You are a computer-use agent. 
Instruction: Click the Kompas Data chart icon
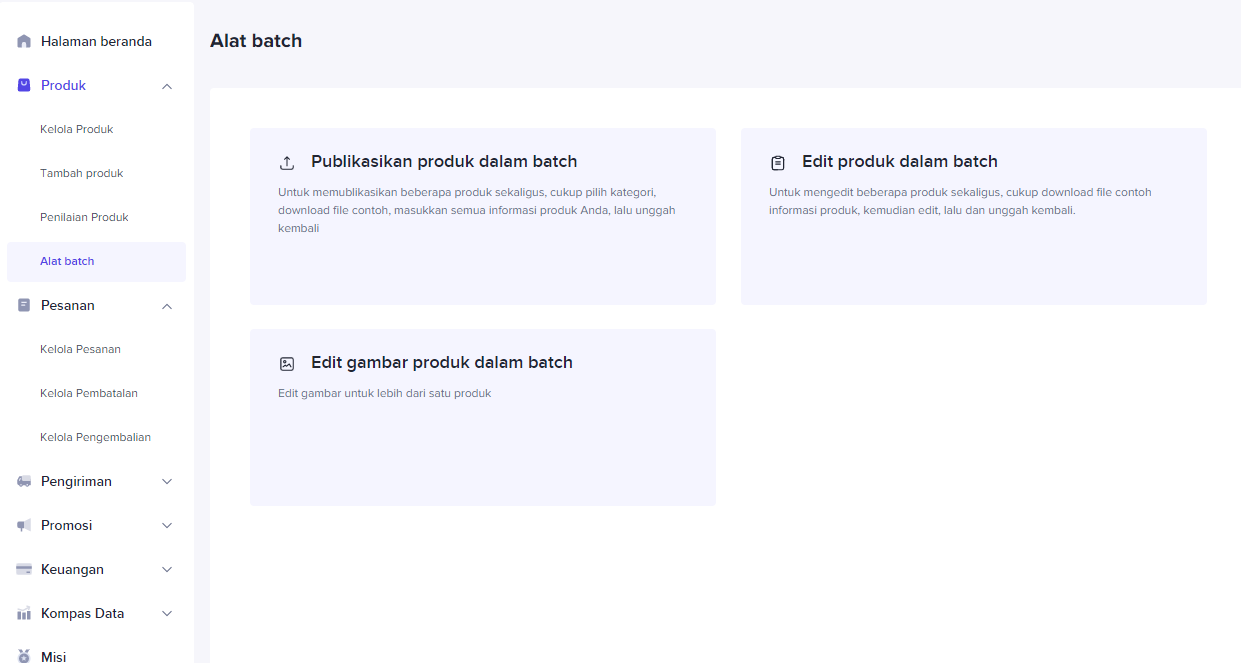24,614
